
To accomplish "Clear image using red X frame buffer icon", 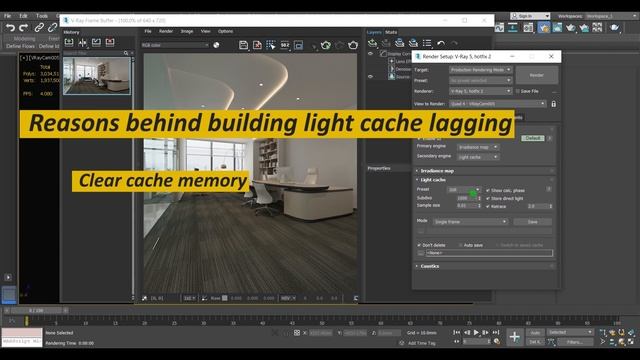I will (x=257, y=45).
